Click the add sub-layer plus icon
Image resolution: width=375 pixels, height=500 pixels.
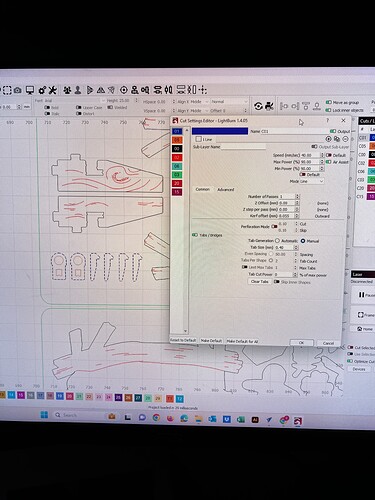328,139
